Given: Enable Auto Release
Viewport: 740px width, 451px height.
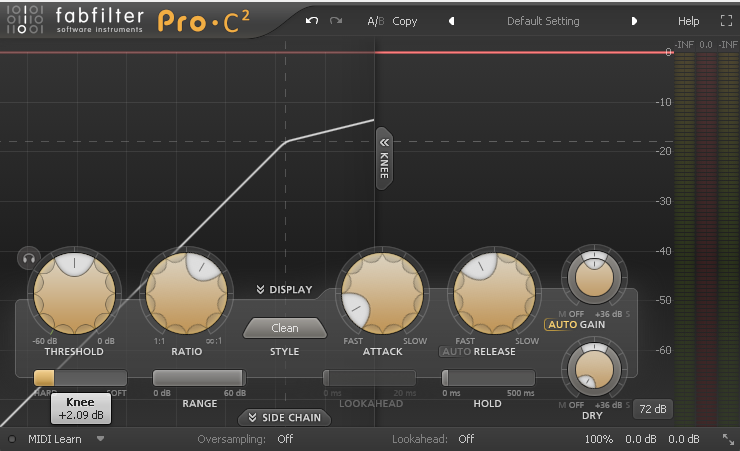Looking at the screenshot, I should [455, 351].
